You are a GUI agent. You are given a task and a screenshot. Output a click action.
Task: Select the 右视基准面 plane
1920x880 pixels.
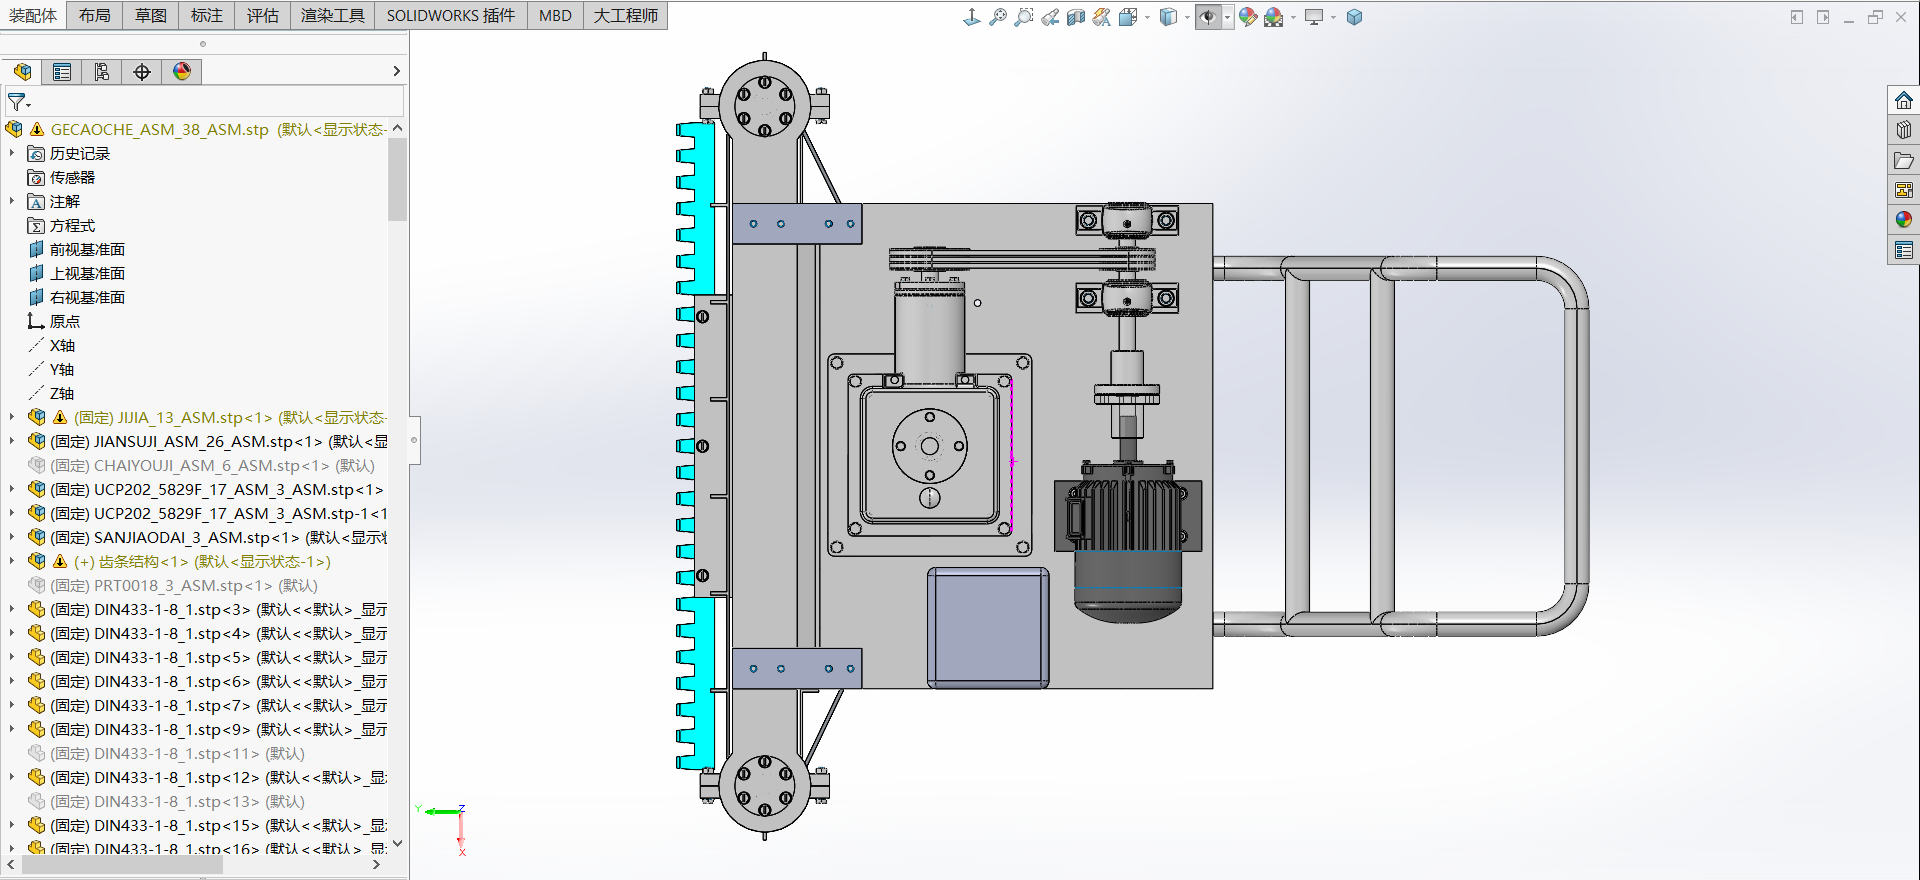(87, 297)
